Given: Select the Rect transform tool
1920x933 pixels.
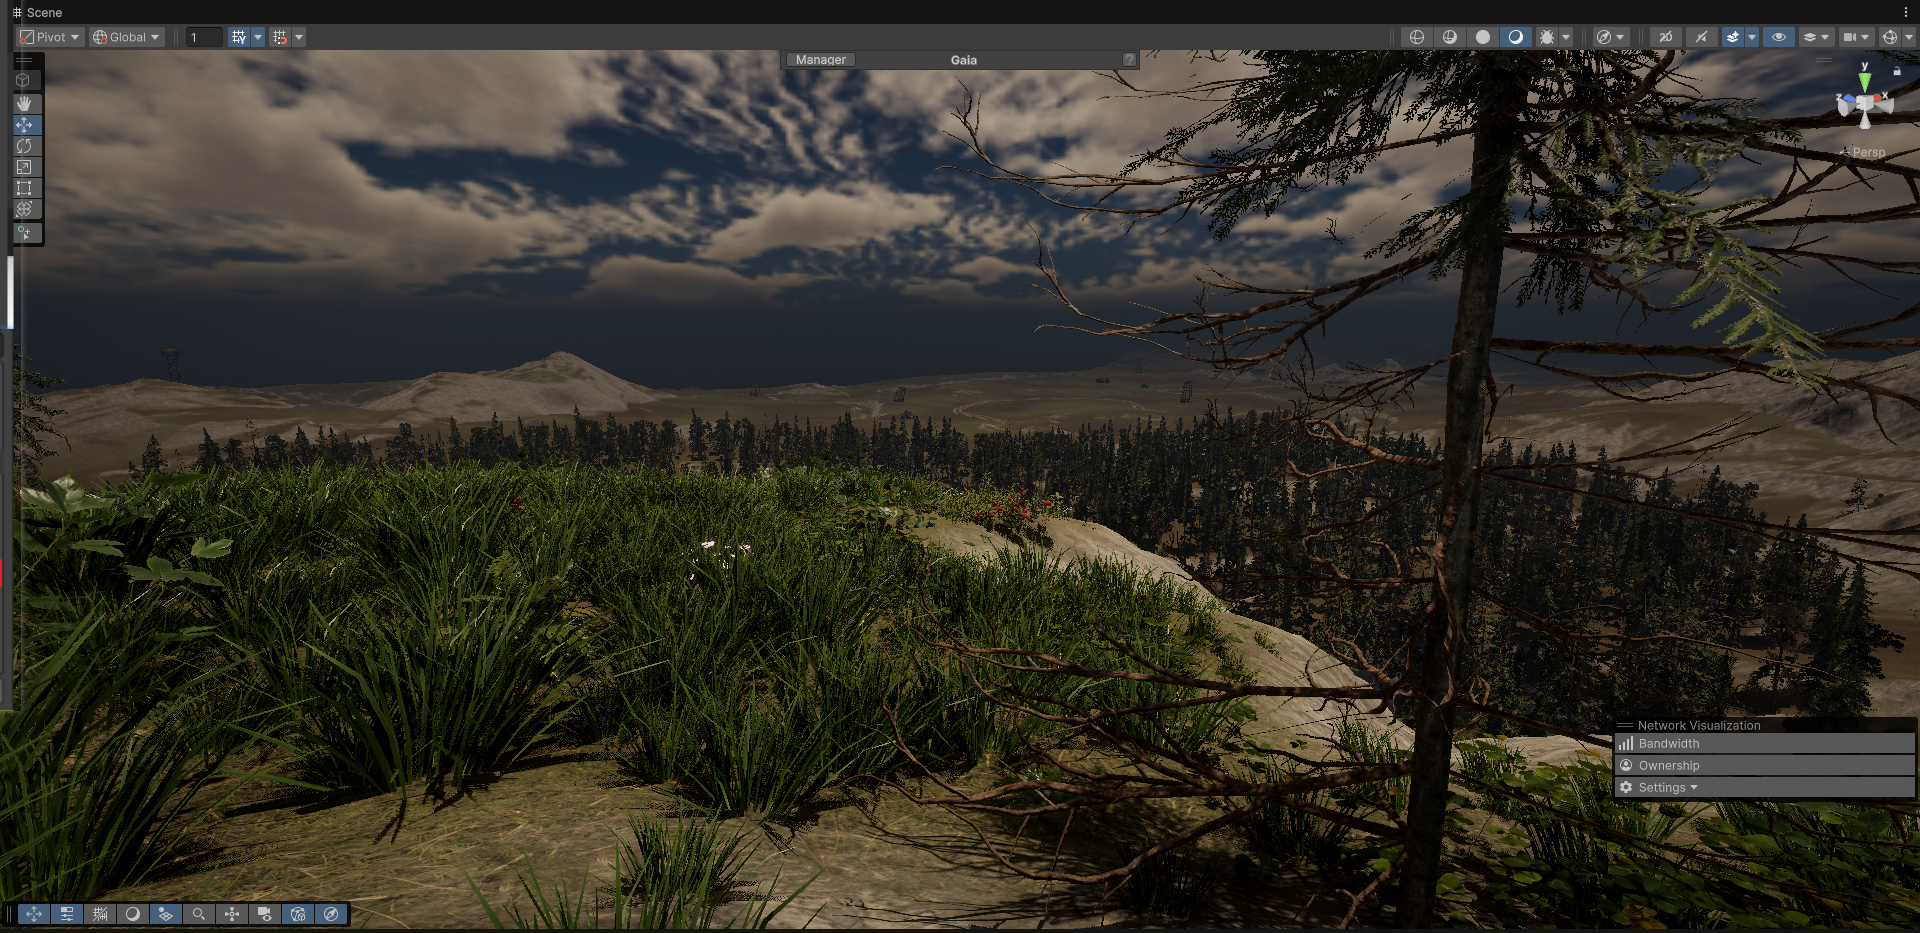Looking at the screenshot, I should pyautogui.click(x=24, y=188).
